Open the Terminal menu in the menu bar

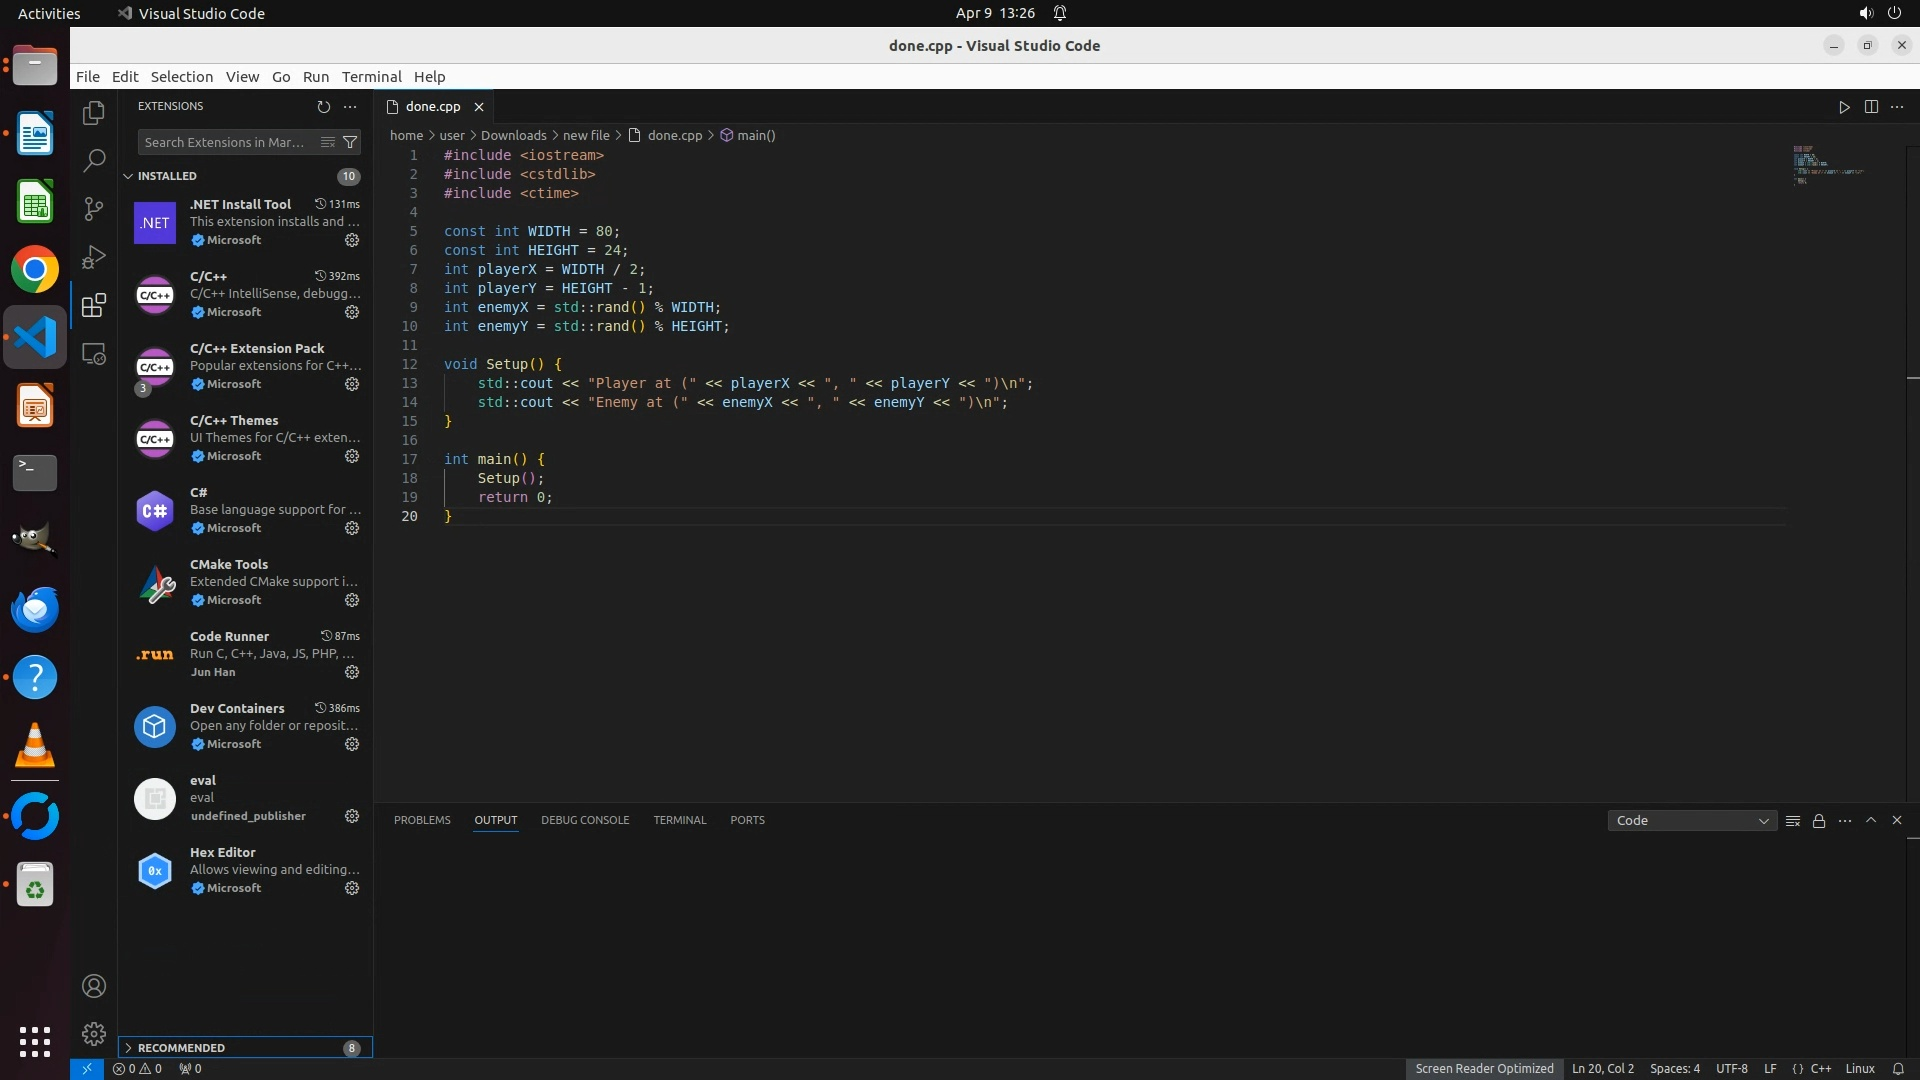[x=371, y=77]
